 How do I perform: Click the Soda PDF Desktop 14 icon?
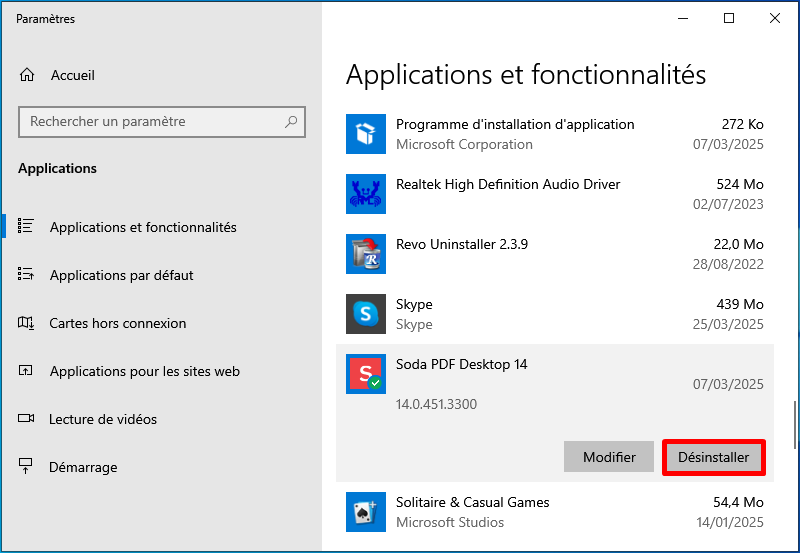click(365, 374)
